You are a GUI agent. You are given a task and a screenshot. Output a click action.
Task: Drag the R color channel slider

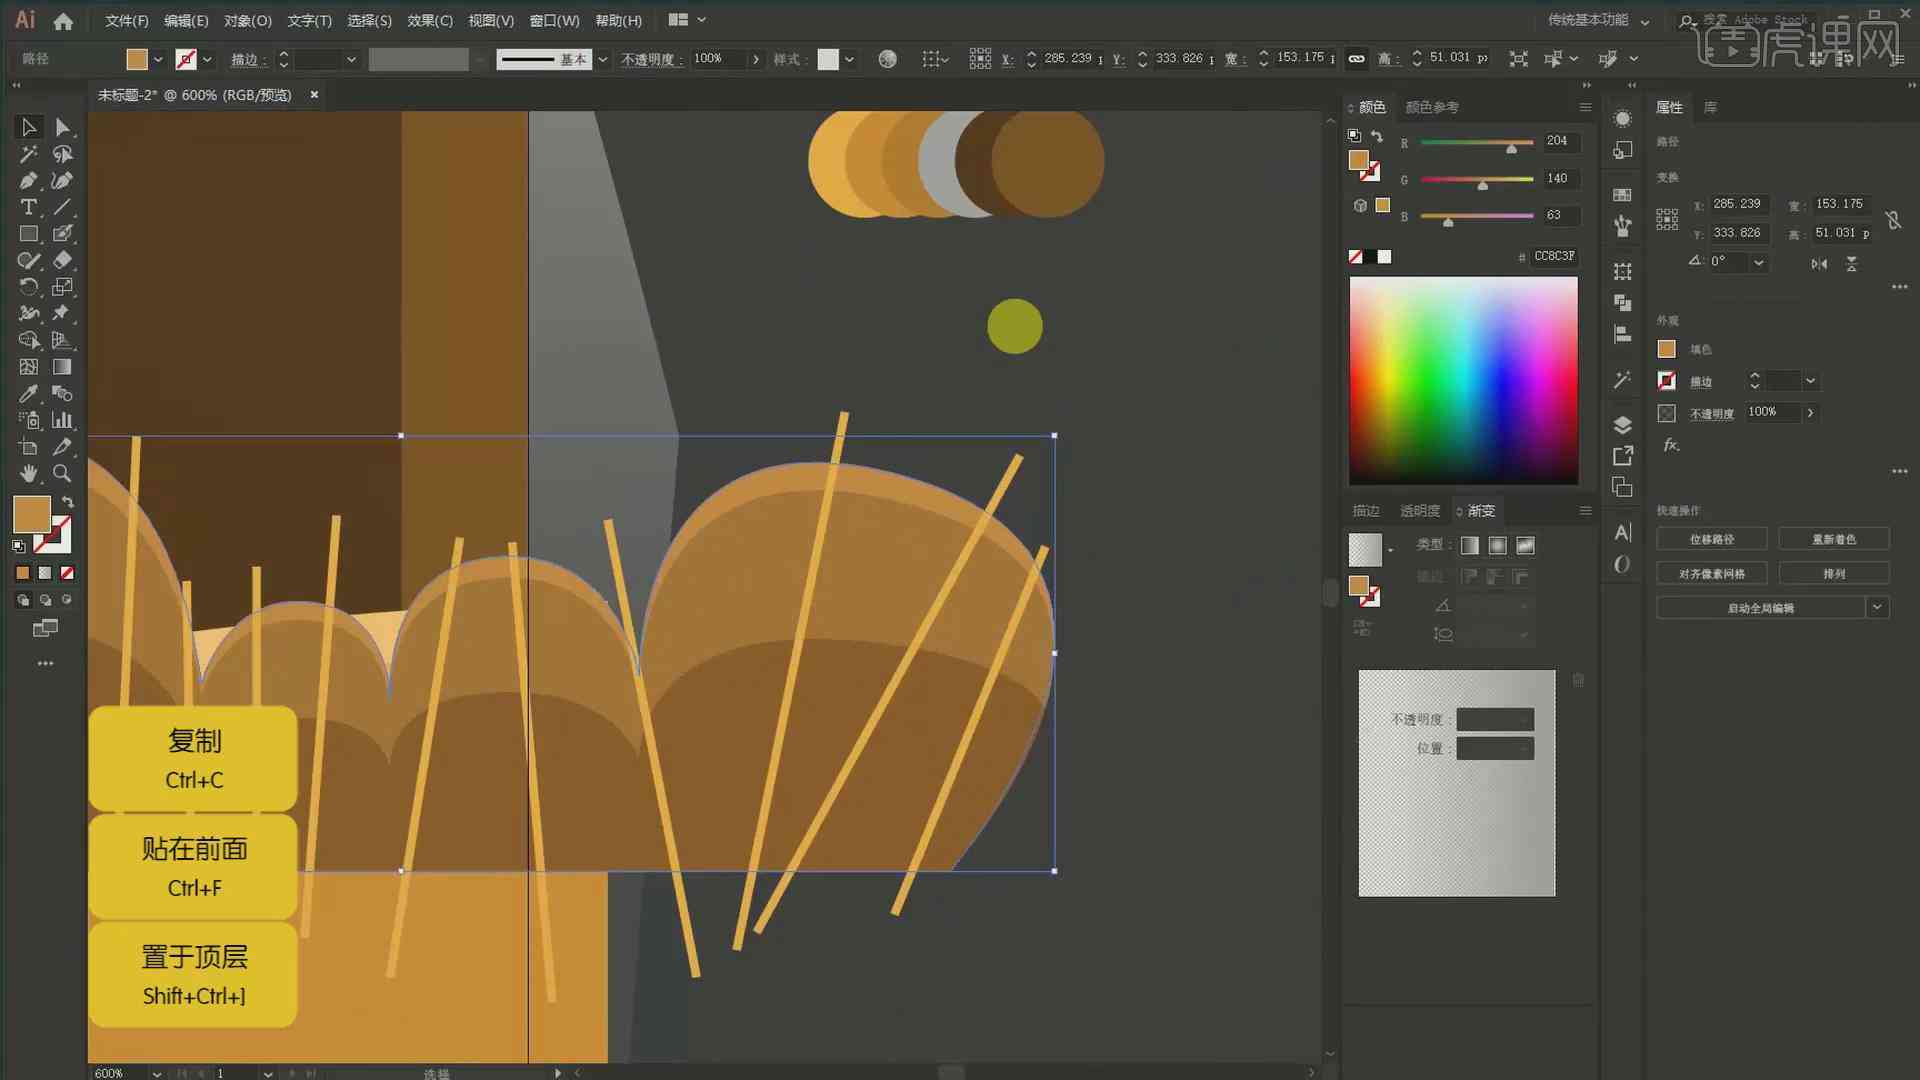1509,148
